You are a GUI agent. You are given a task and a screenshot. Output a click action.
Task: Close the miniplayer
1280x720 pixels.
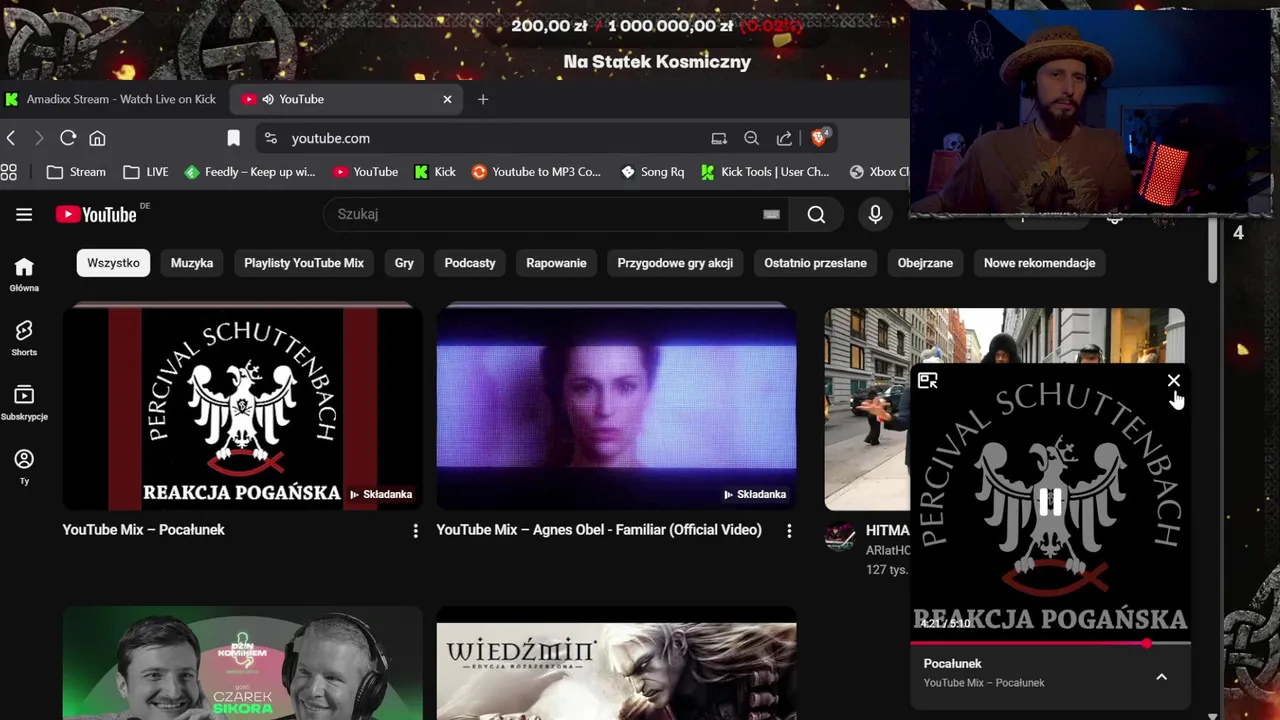pyautogui.click(x=1173, y=381)
